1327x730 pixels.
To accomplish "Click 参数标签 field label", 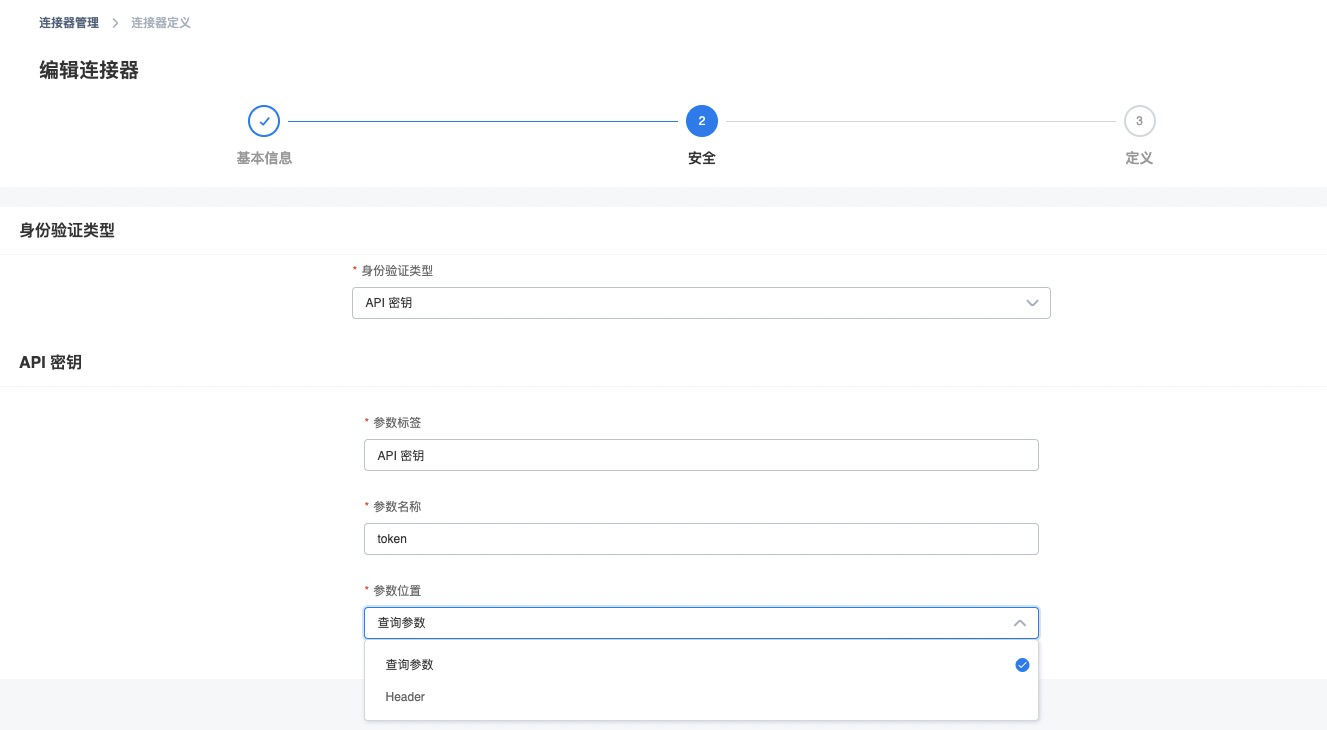I will coord(397,423).
